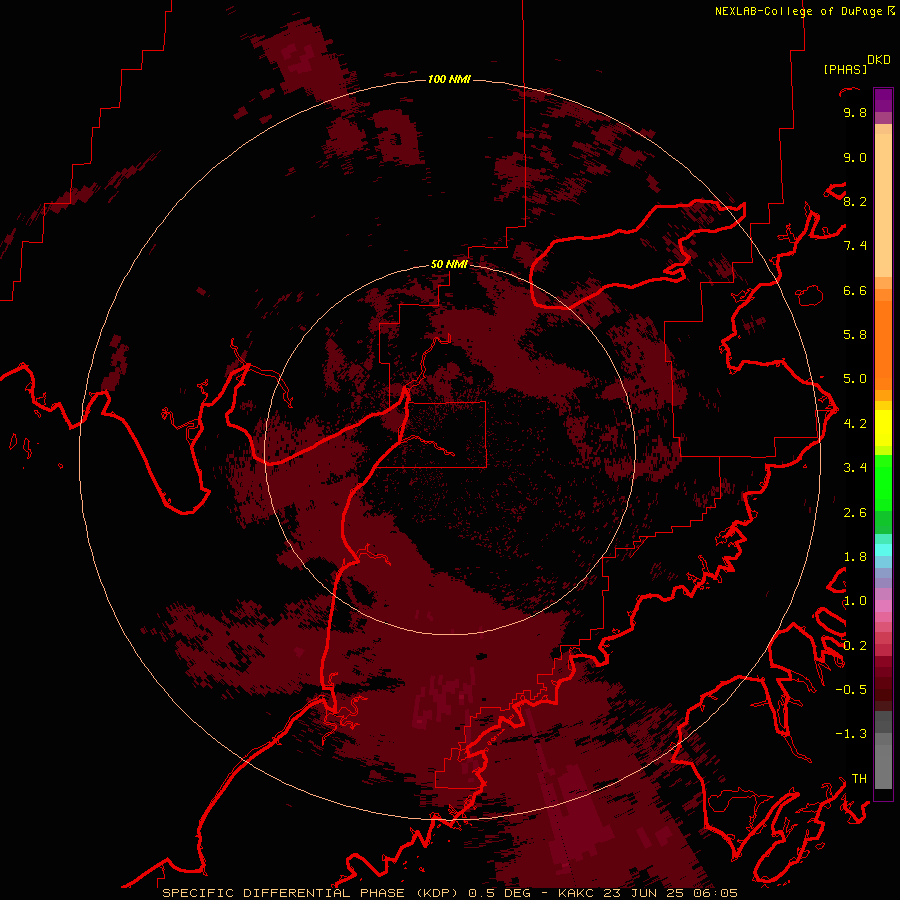Click the 5.0 legend value
900x900 pixels.
(855, 379)
